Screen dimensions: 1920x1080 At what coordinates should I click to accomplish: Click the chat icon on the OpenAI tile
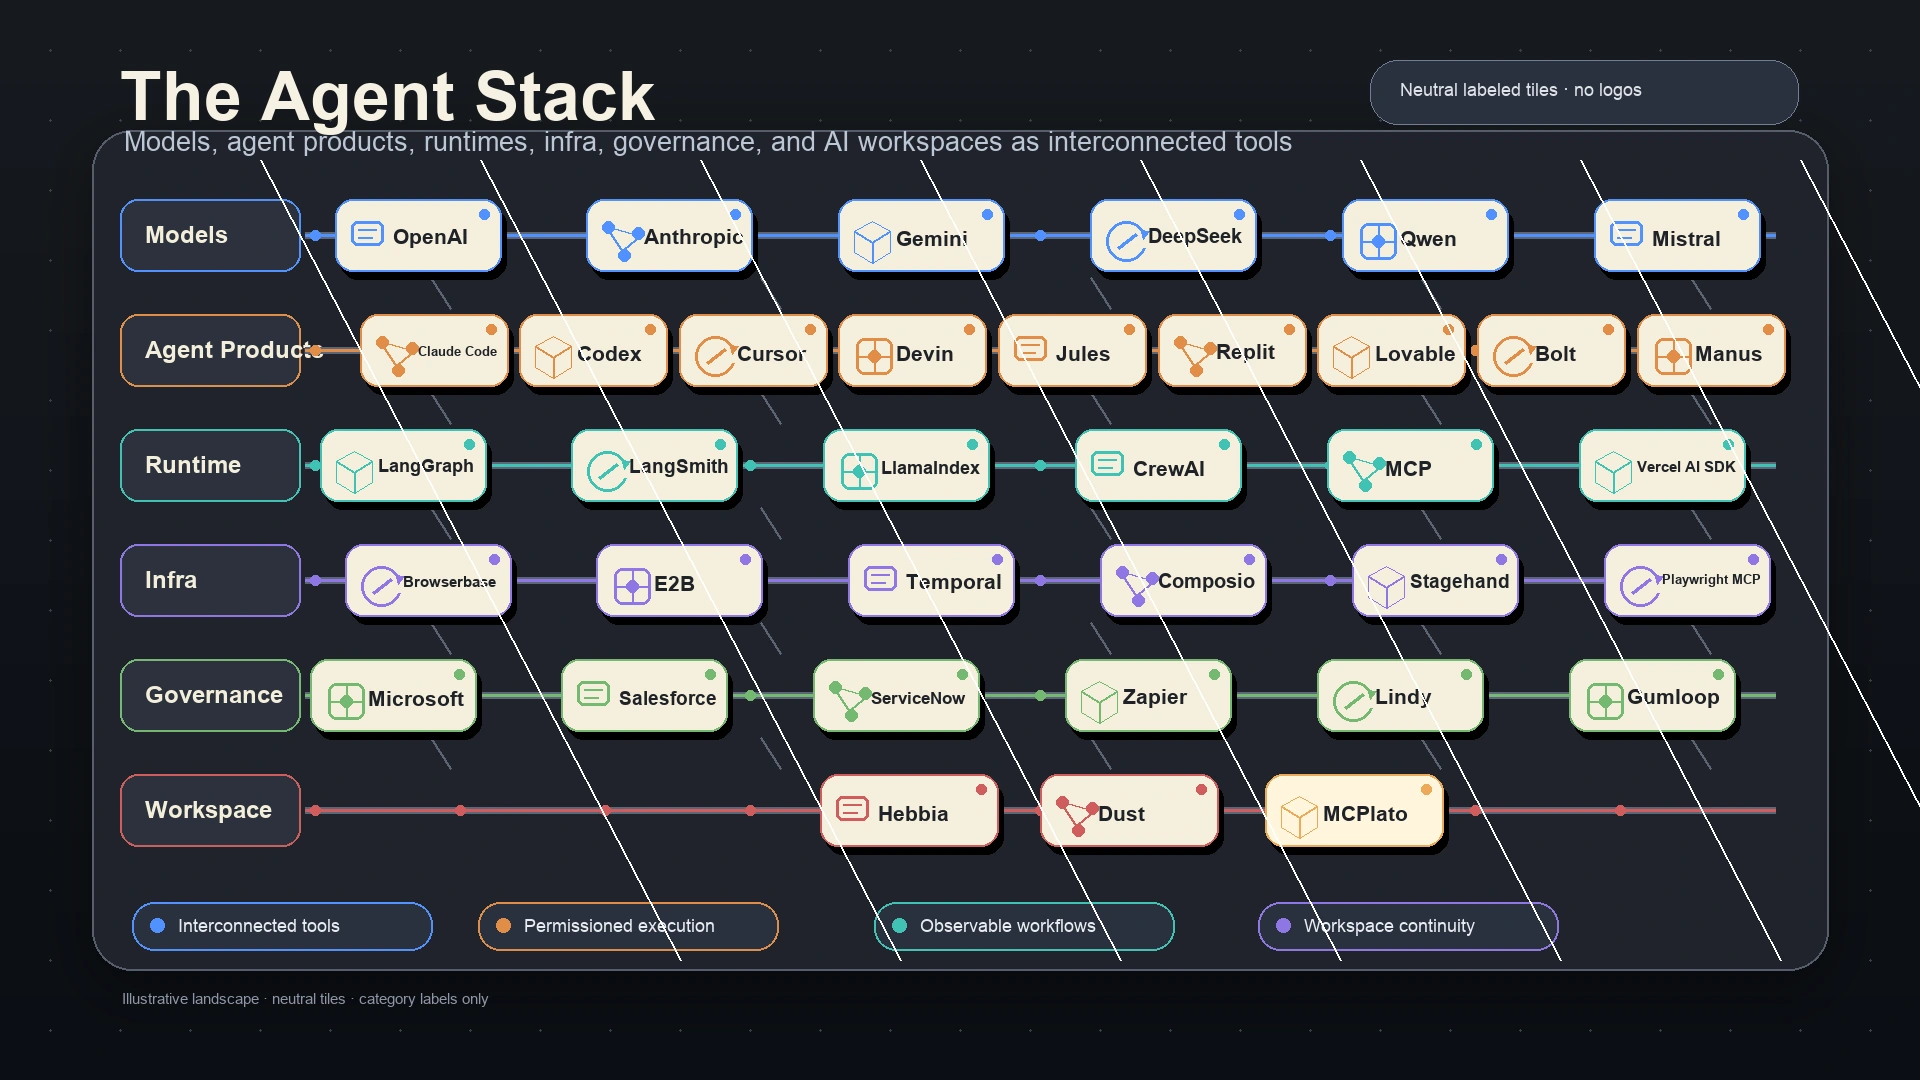tap(367, 234)
